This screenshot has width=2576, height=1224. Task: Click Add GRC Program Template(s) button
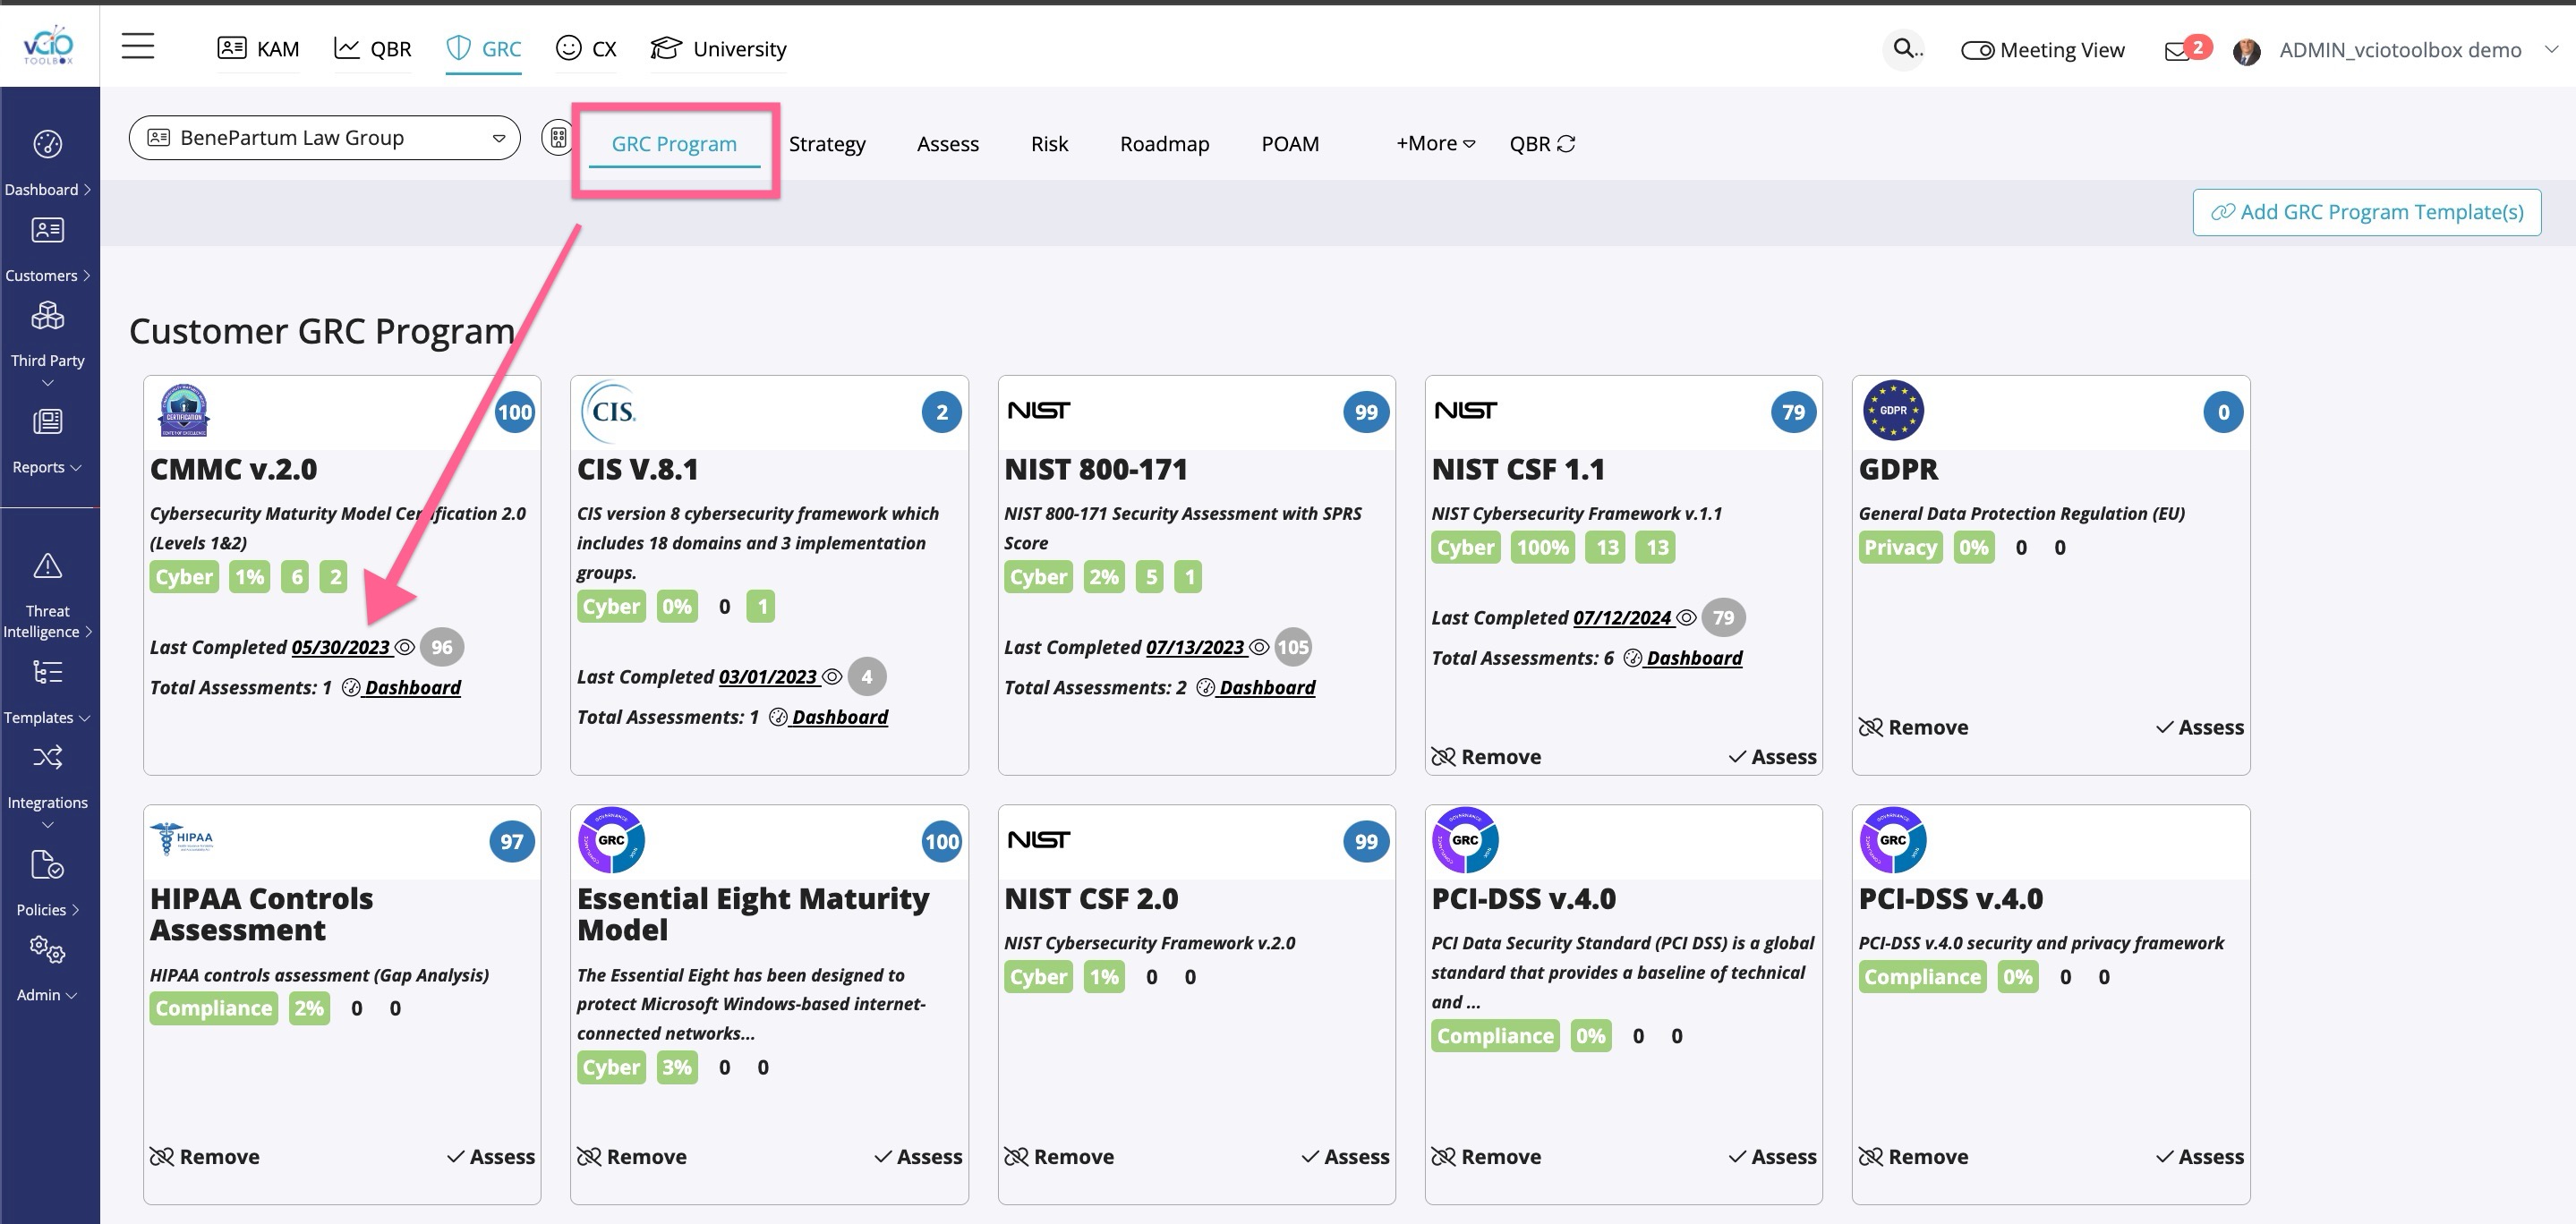tap(2366, 212)
